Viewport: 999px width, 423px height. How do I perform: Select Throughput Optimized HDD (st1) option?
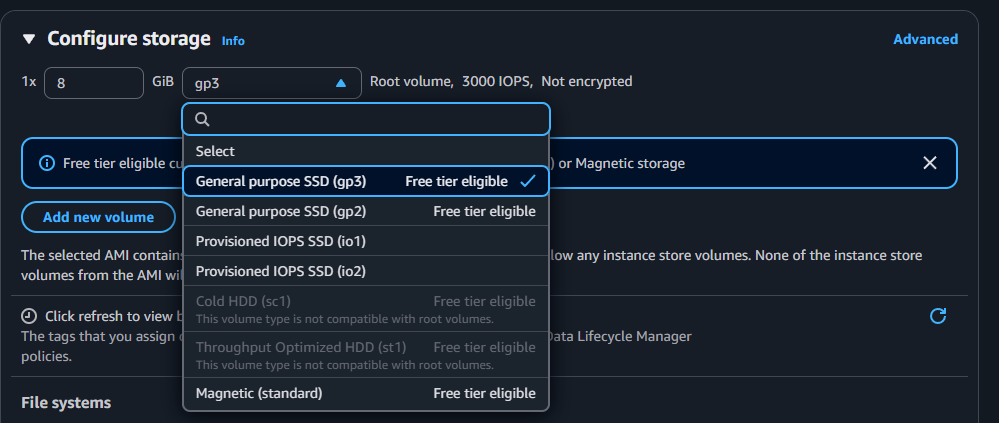pos(366,354)
